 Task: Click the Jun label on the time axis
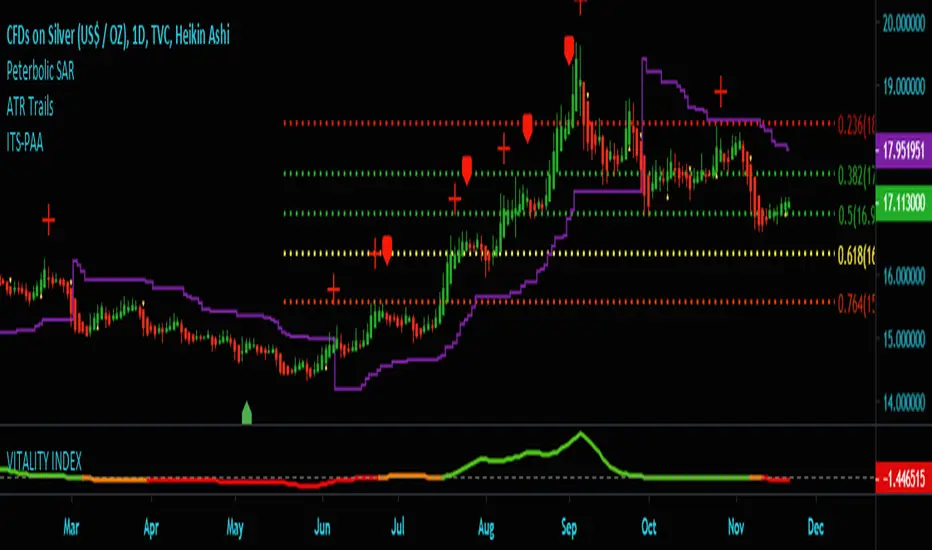point(322,527)
